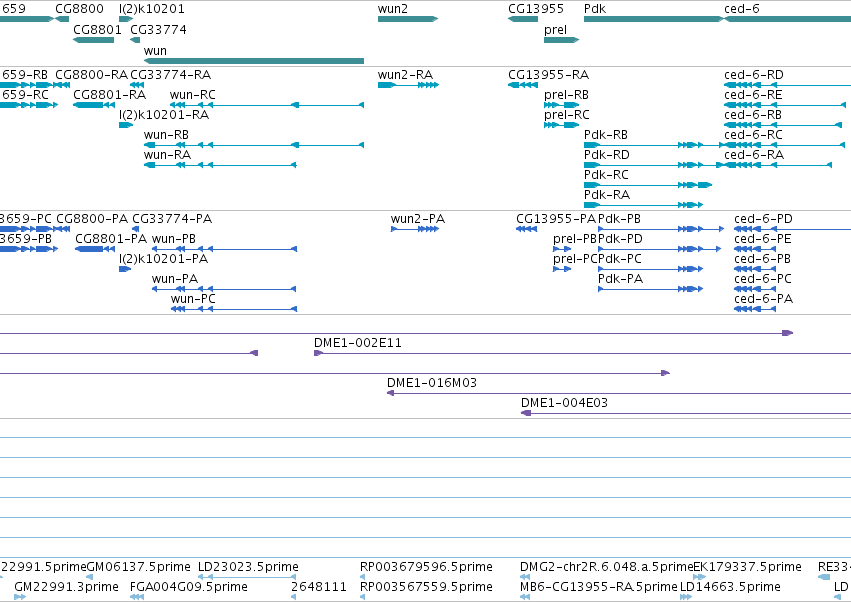Image resolution: width=851 pixels, height=602 pixels.
Task: Click the CG8800-PA protein label
Action: coord(92,219)
